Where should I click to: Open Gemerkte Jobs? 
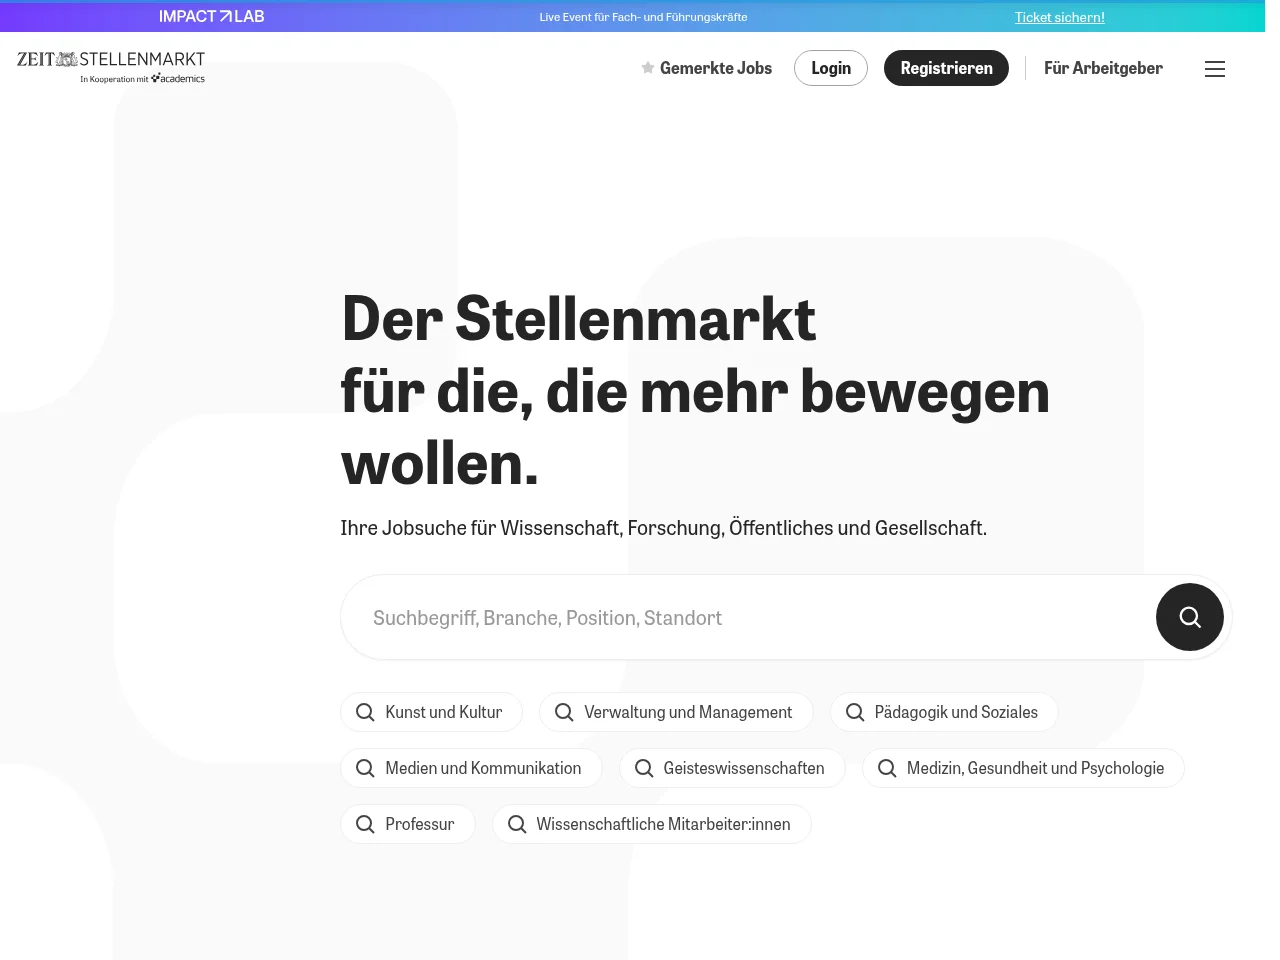click(x=707, y=68)
